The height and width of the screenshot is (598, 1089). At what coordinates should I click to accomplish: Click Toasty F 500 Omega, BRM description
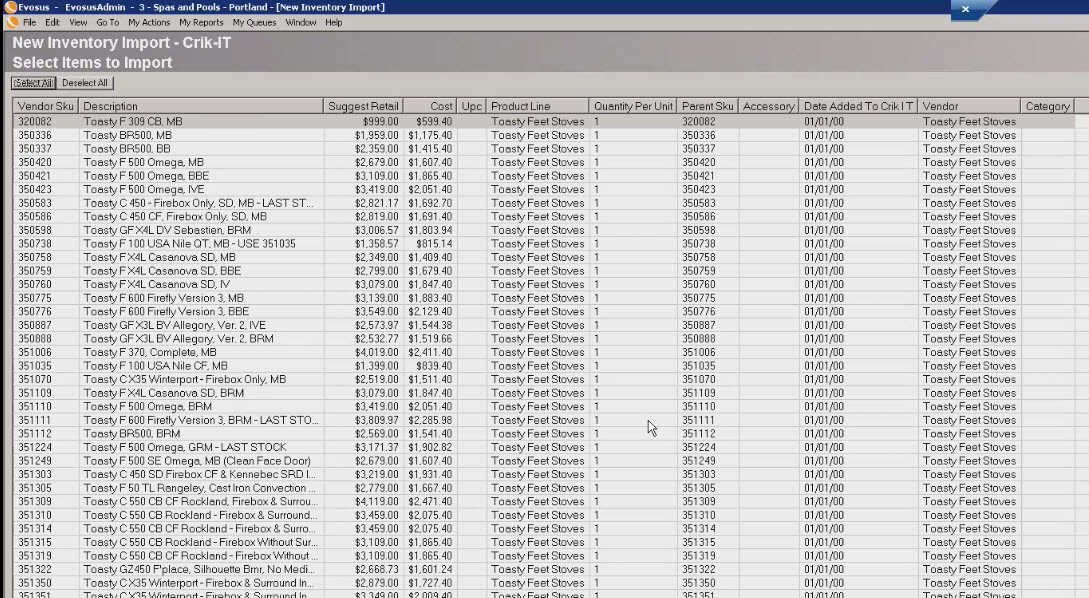(x=147, y=406)
